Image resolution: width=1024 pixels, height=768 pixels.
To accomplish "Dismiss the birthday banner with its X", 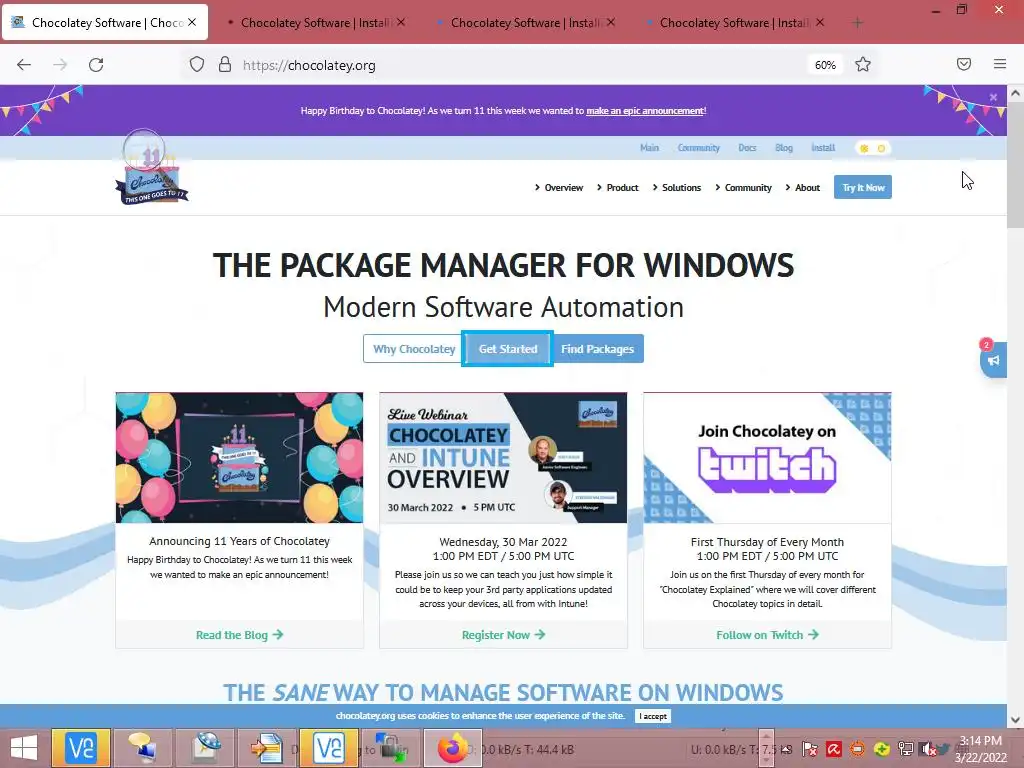I will click(993, 97).
